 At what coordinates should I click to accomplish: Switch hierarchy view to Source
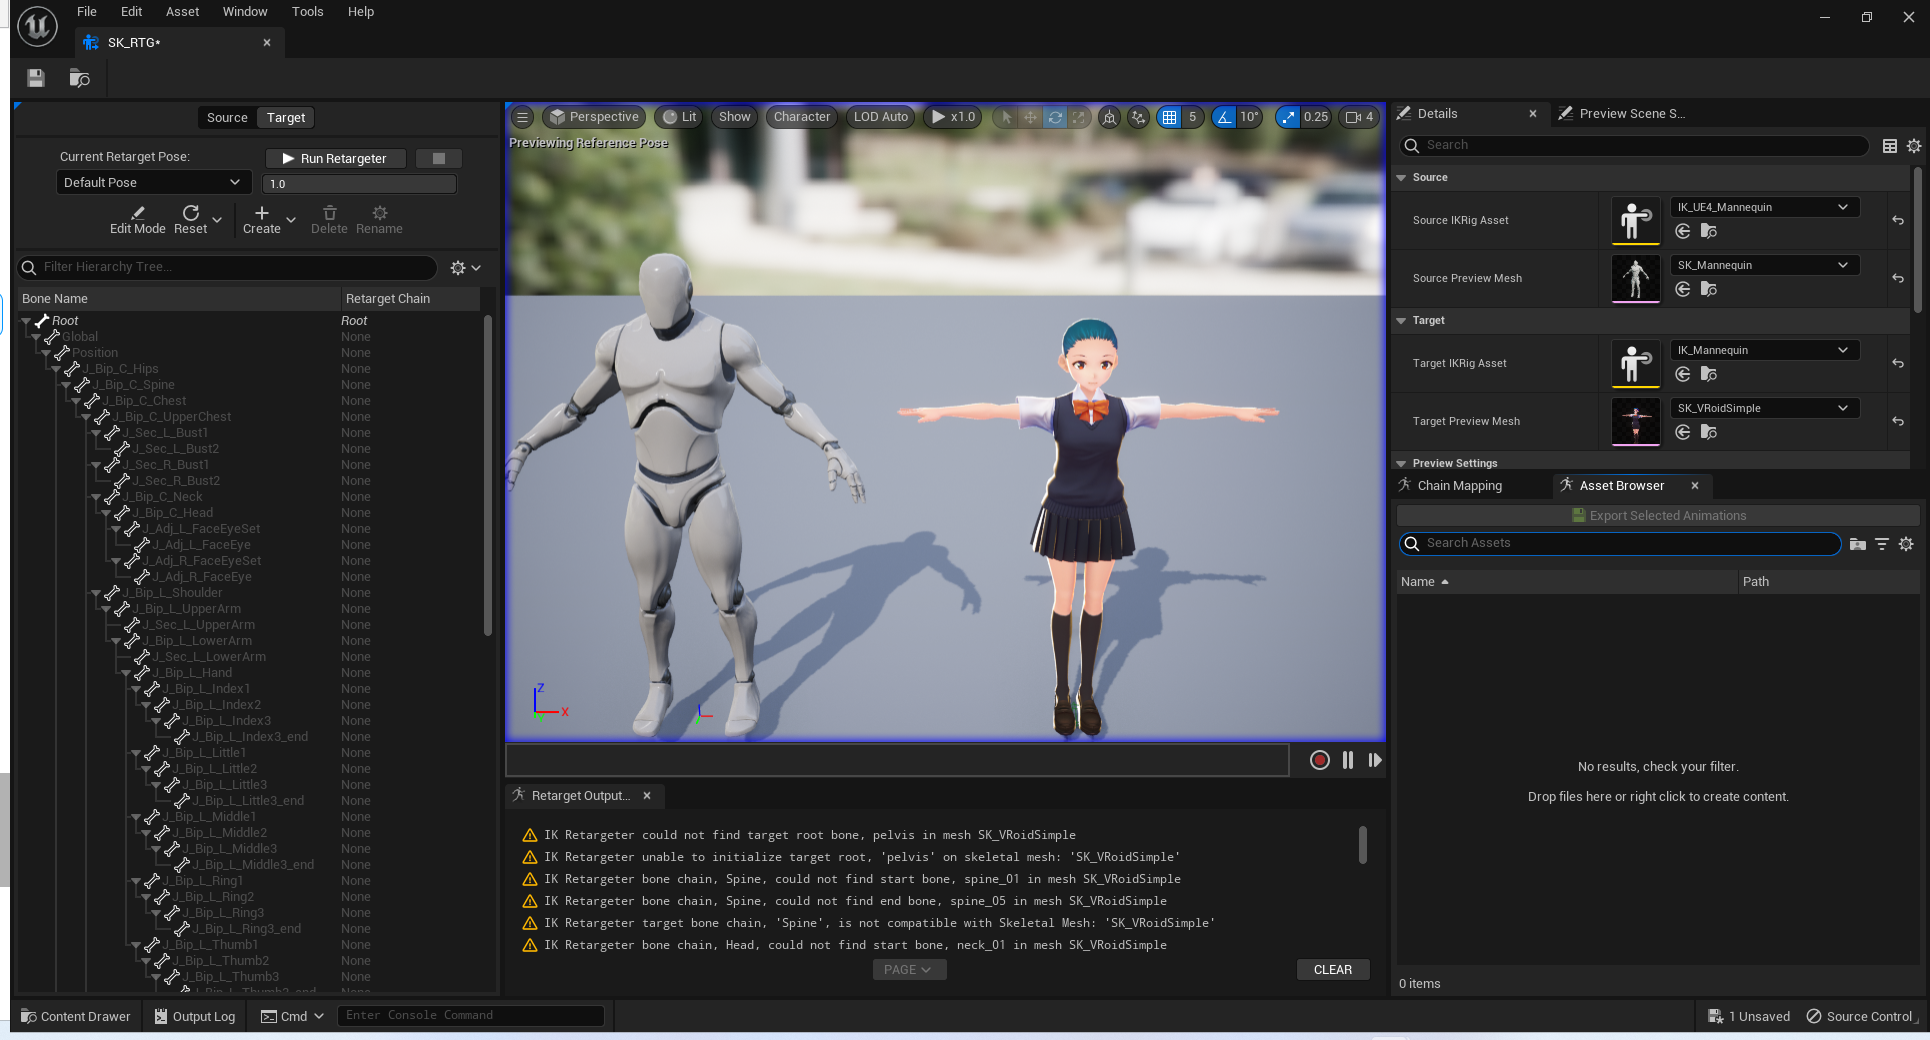[x=227, y=117]
